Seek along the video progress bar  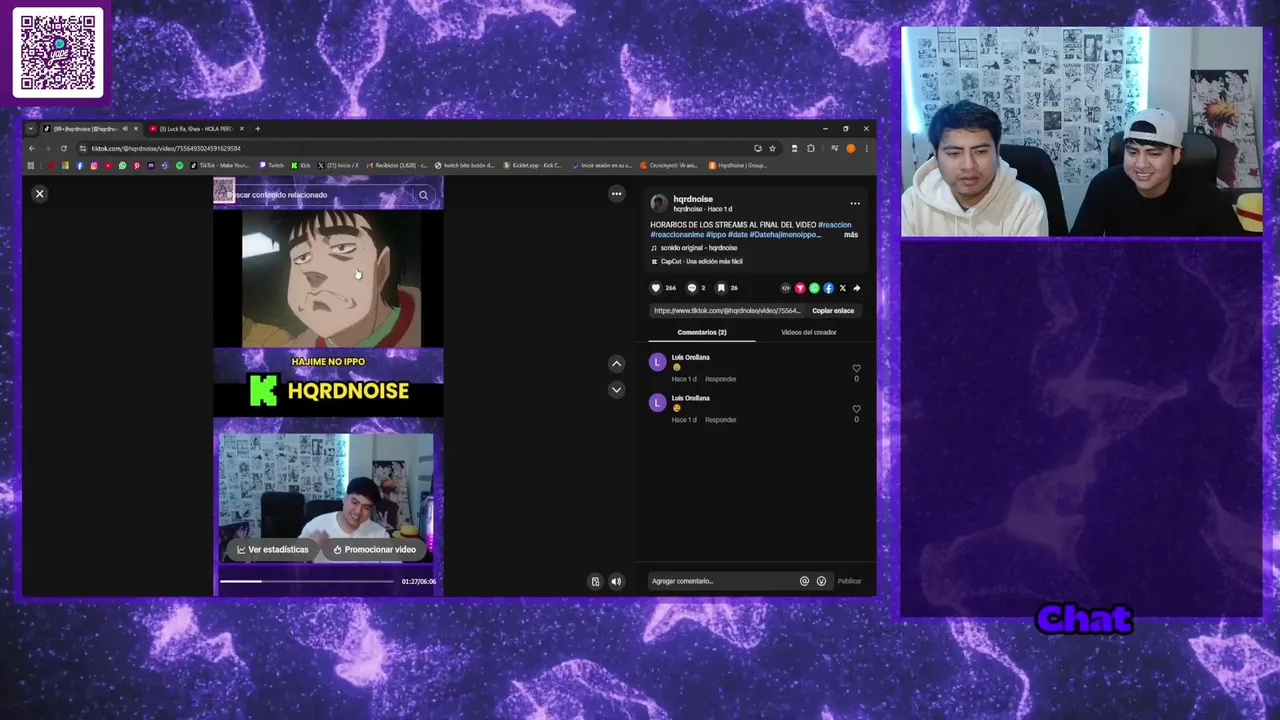pos(307,581)
